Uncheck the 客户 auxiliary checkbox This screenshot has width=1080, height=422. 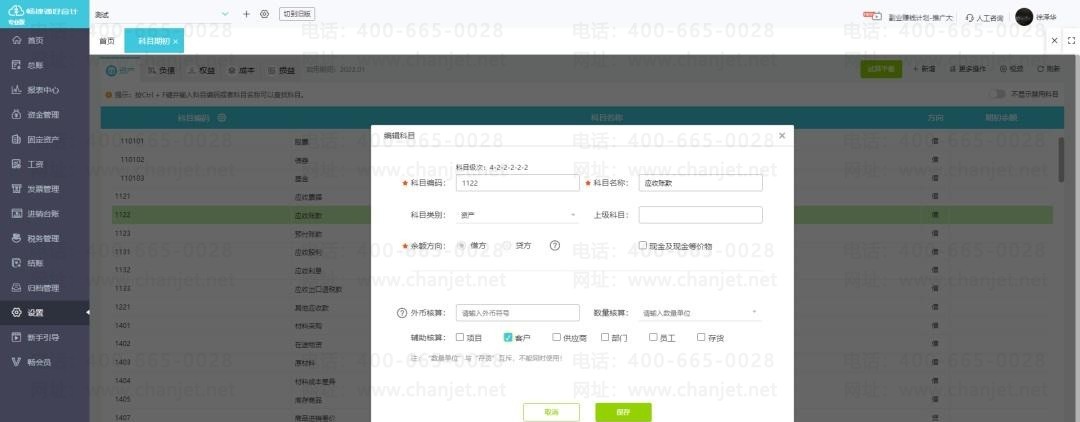click(508, 337)
